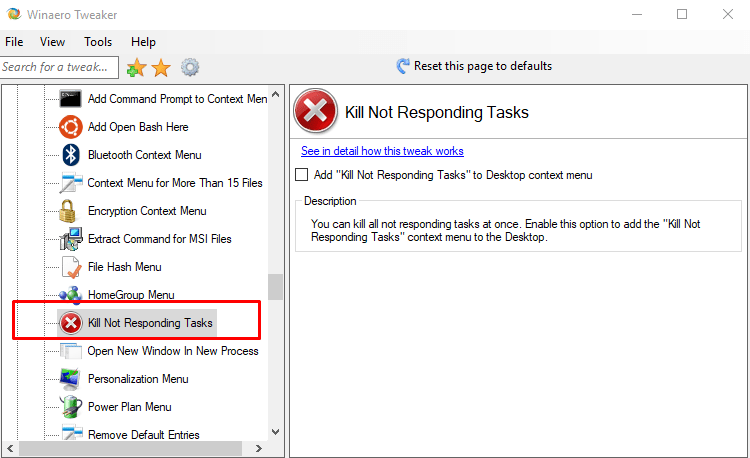The width and height of the screenshot is (750, 458).
Task: Open See in detail how this tweak works link
Action: point(382,151)
